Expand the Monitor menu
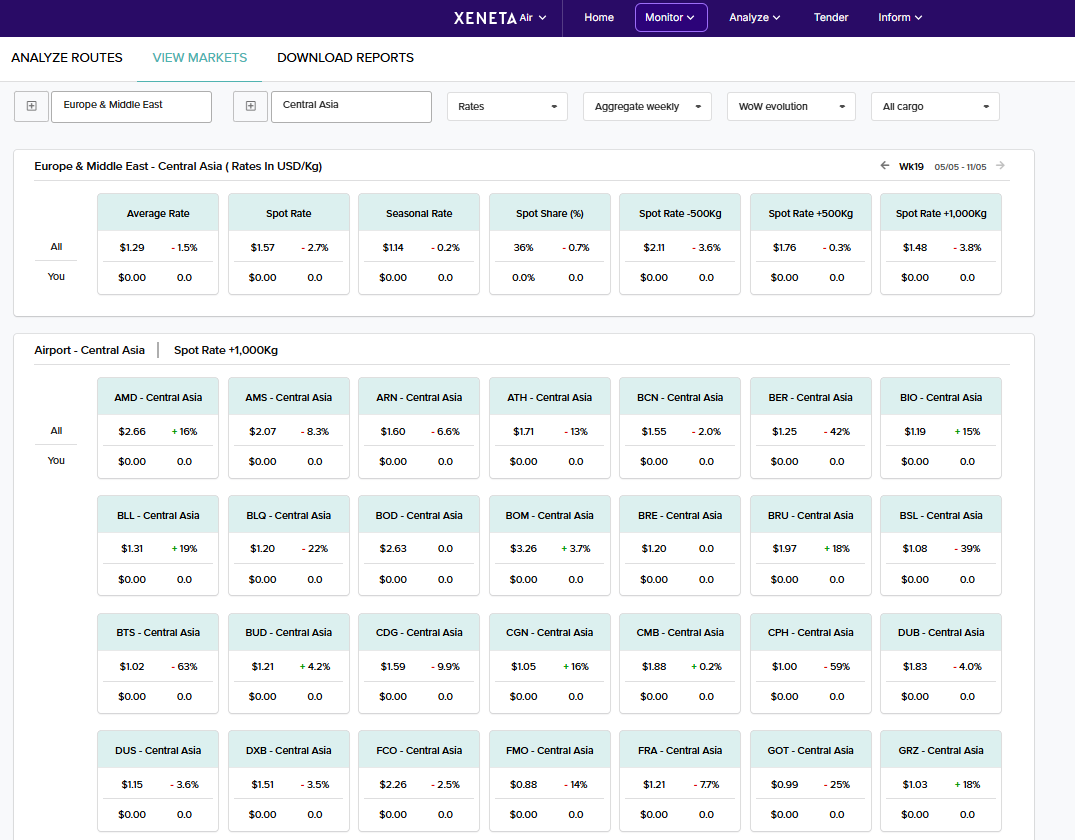Image resolution: width=1075 pixels, height=840 pixels. pyautogui.click(x=670, y=17)
